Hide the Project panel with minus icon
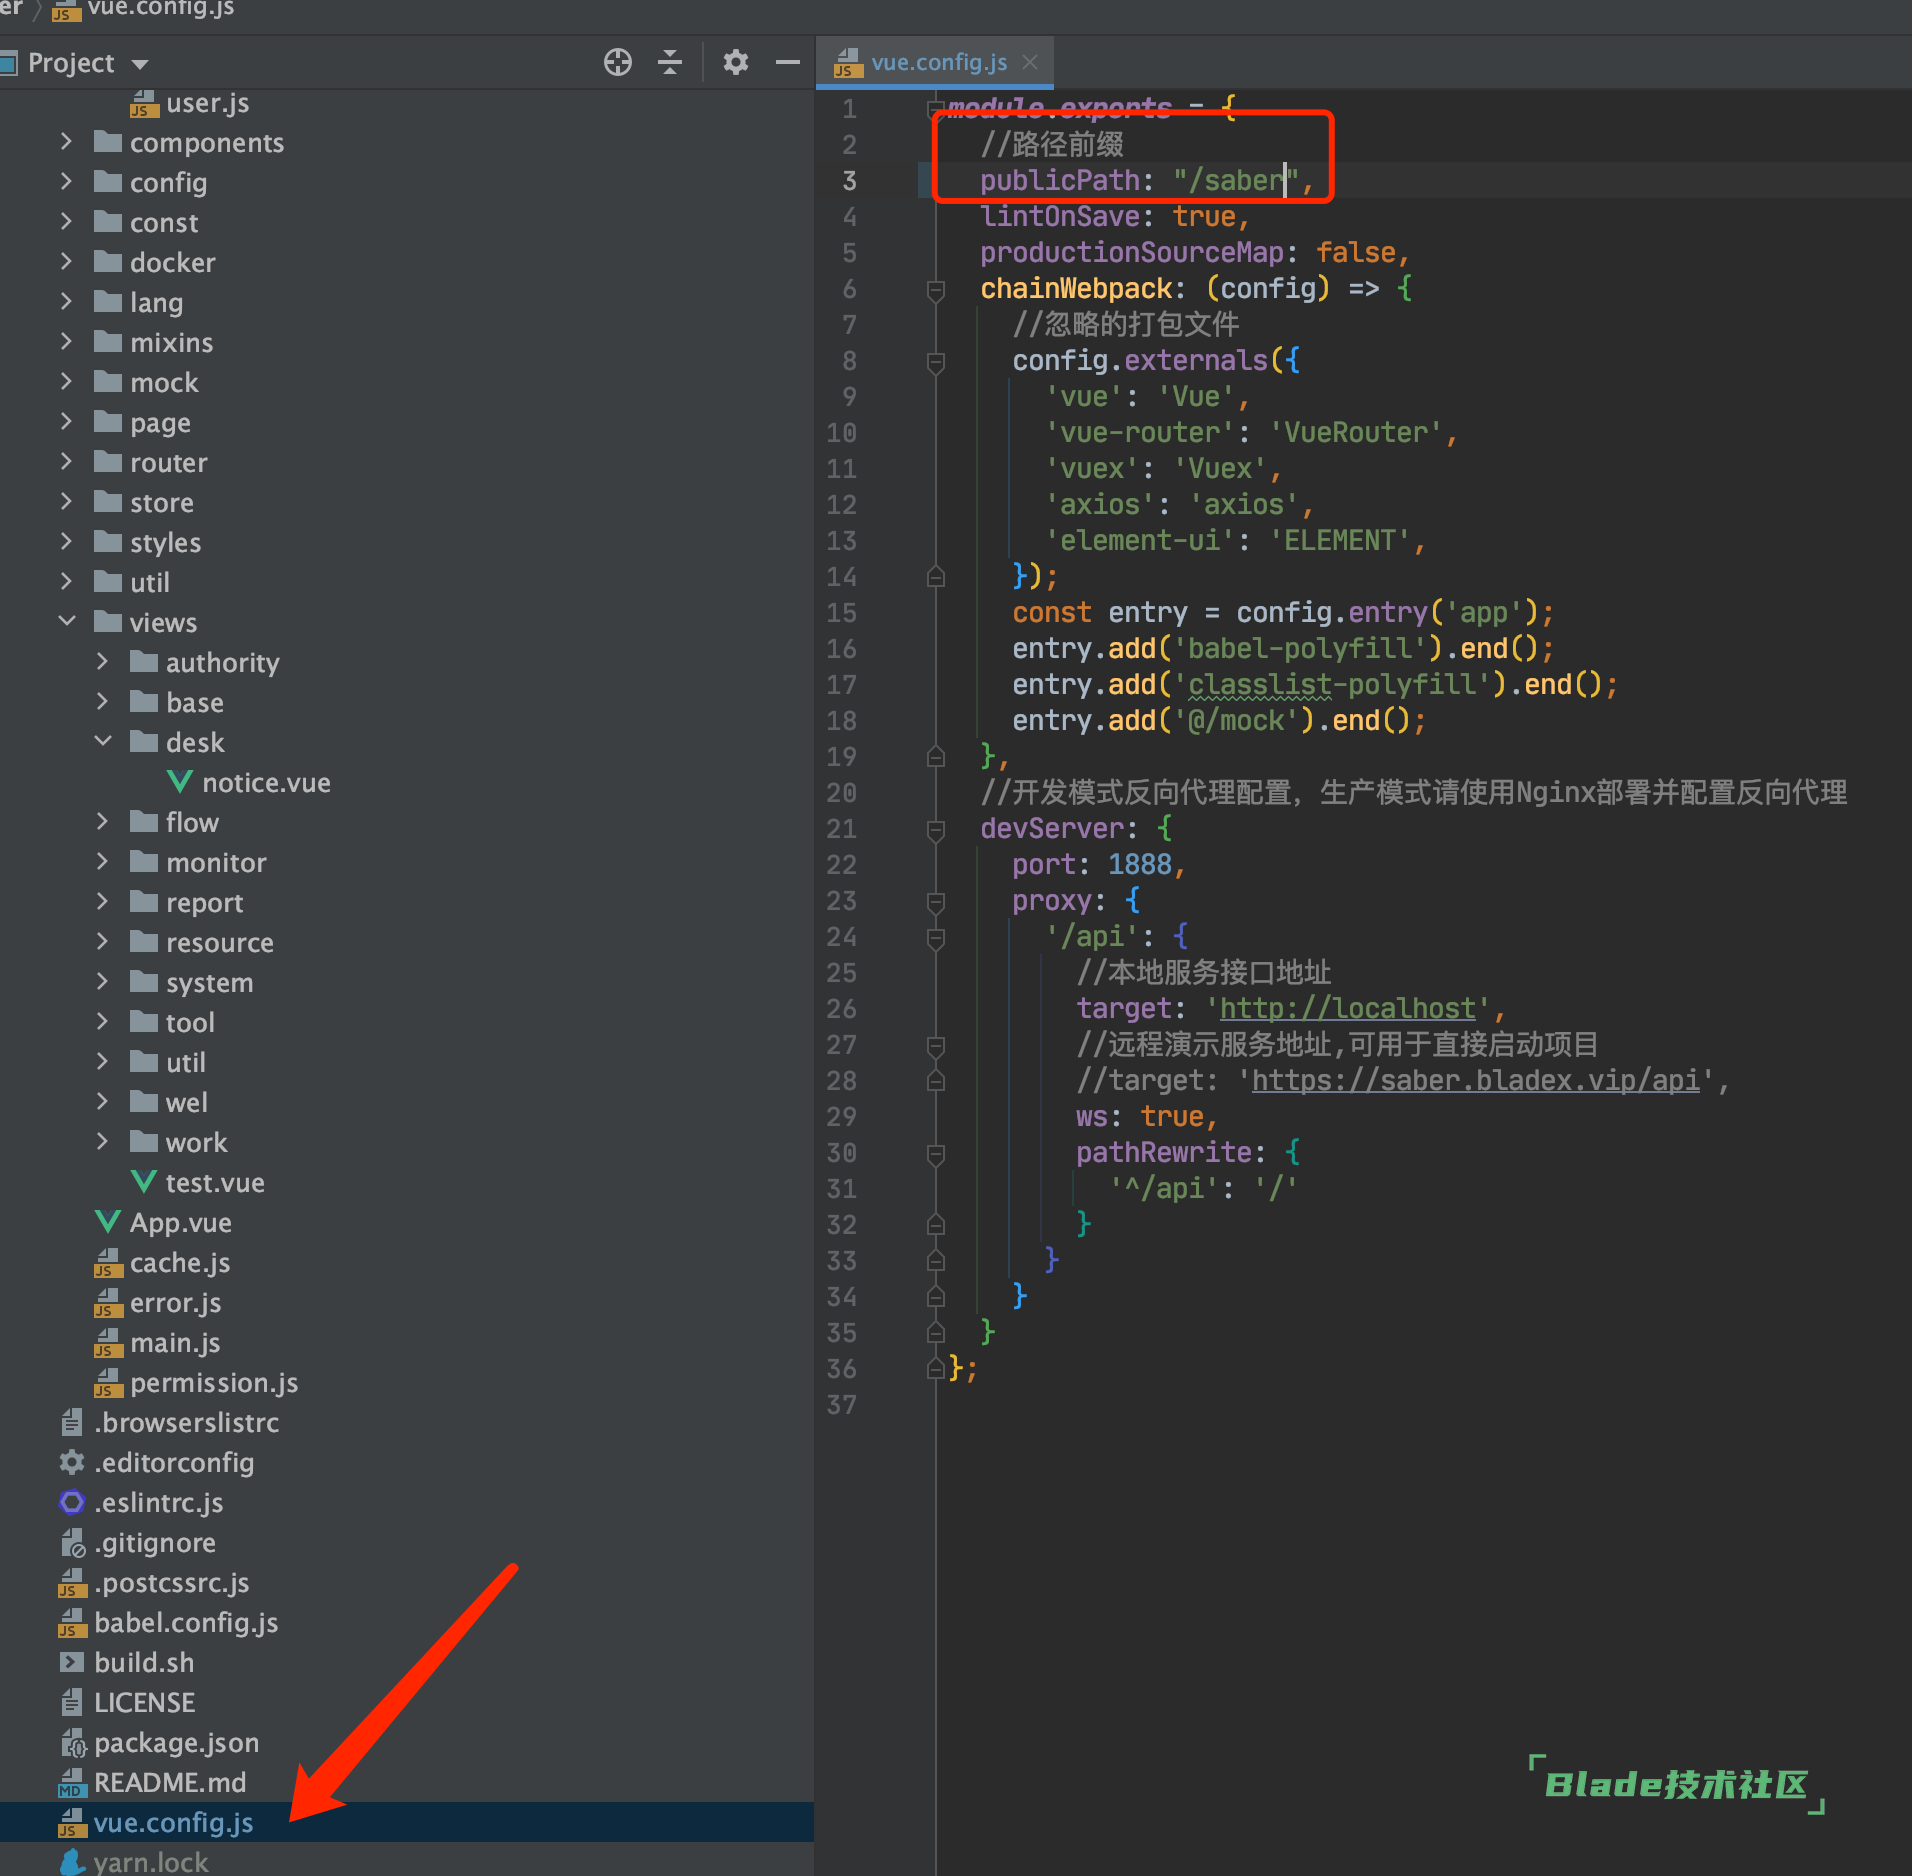1912x1876 pixels. point(788,62)
